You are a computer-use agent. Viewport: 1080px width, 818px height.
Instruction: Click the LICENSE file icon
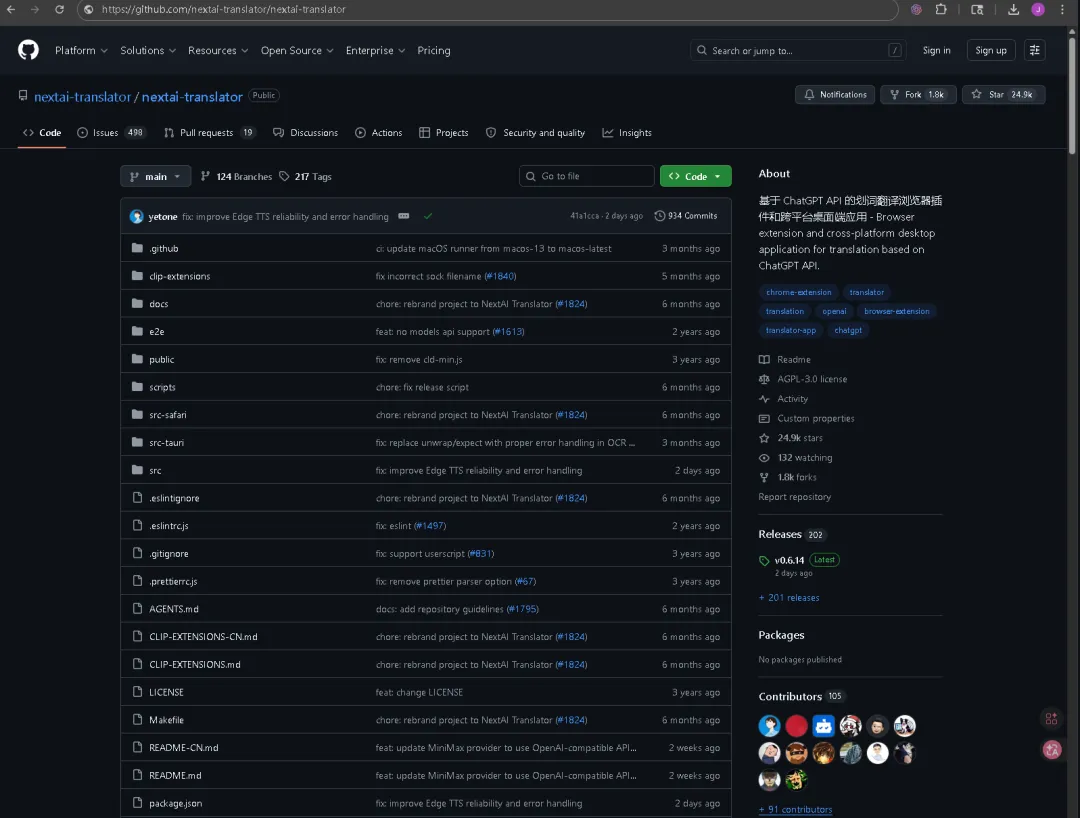[137, 691]
